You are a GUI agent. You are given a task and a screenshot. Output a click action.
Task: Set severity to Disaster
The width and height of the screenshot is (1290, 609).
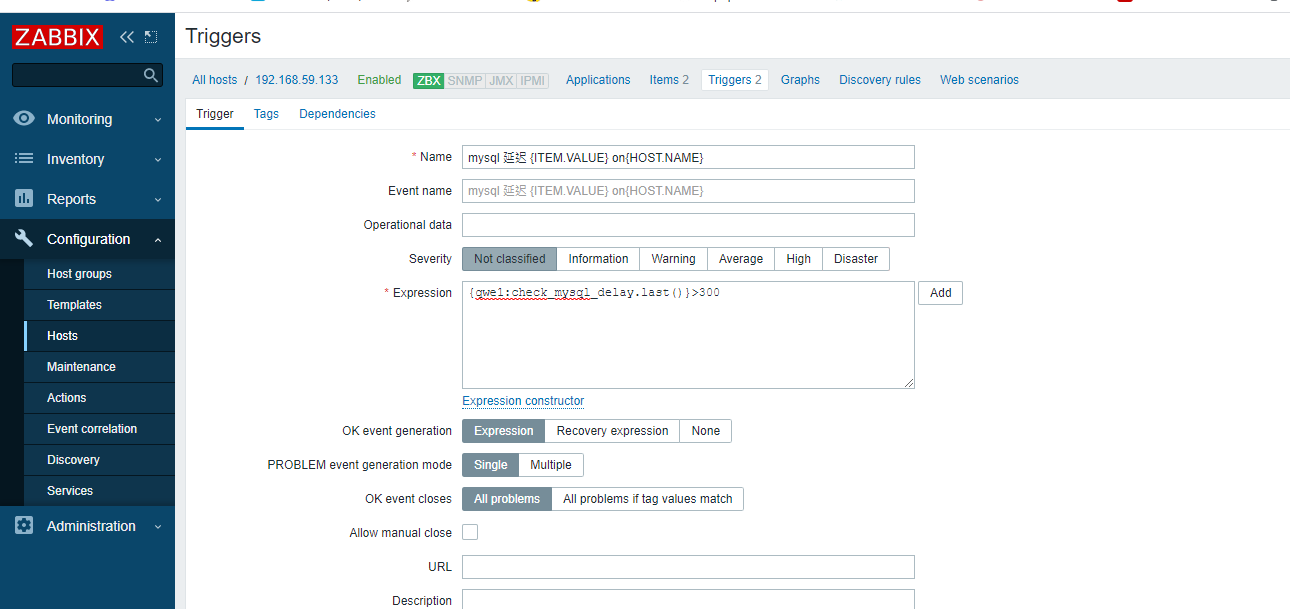[855, 259]
